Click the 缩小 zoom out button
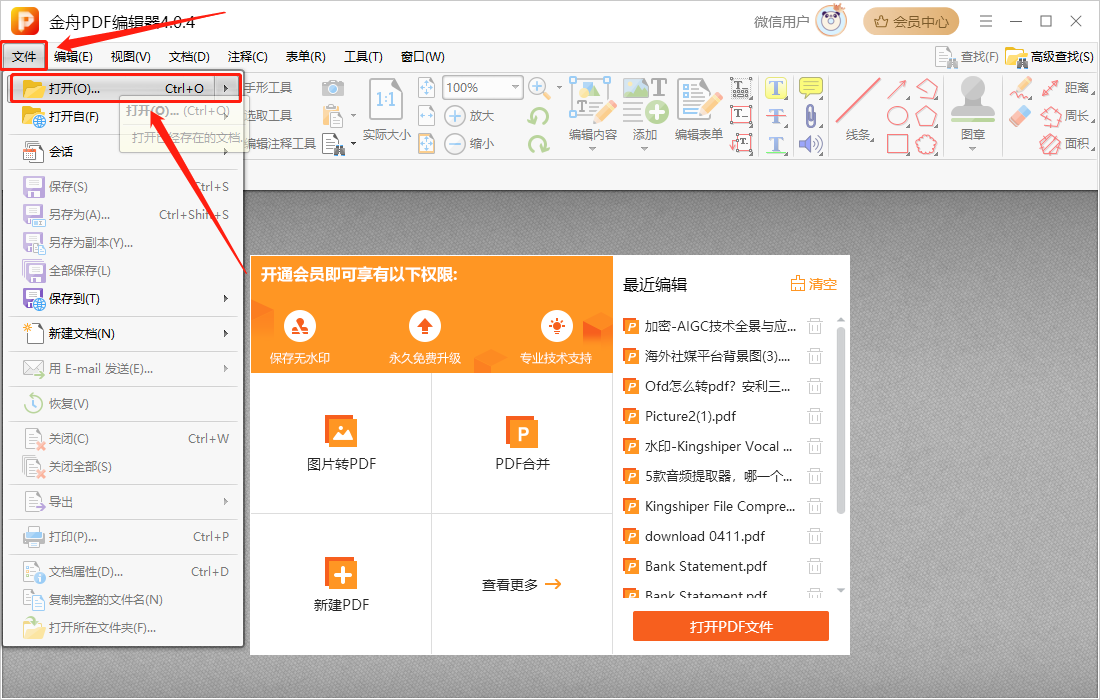The width and height of the screenshot is (1100, 700). 469,144
